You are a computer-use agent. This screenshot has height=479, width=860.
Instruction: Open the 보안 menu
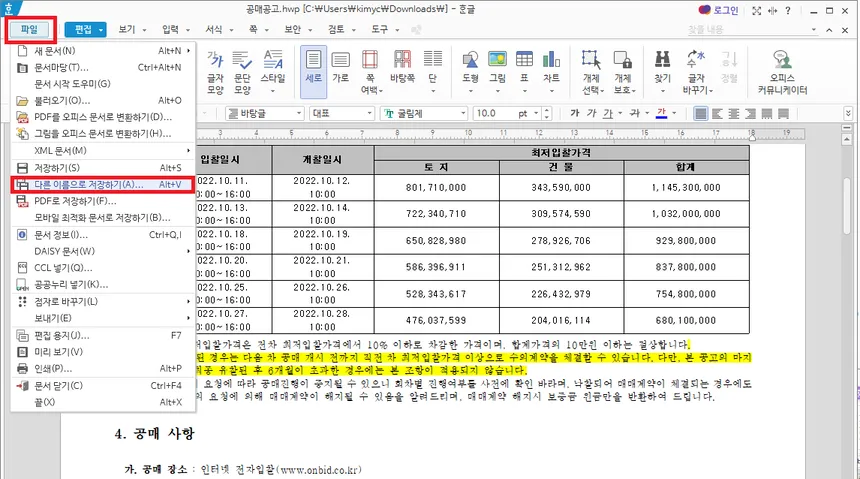pos(298,30)
